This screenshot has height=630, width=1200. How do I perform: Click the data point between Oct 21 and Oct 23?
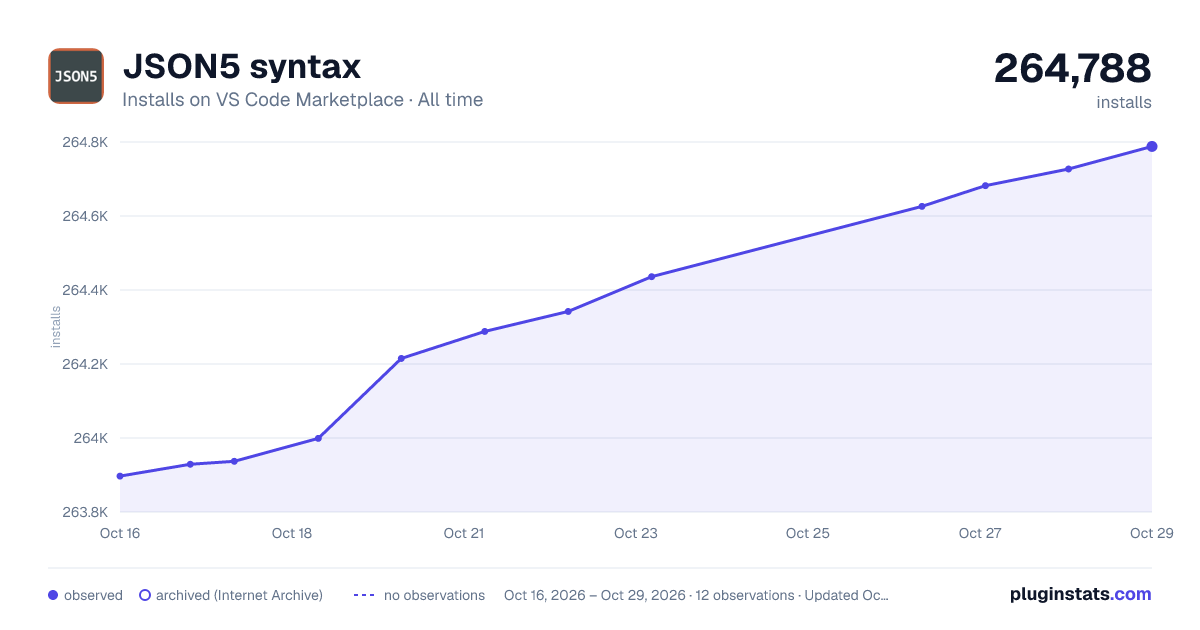pyautogui.click(x=568, y=311)
